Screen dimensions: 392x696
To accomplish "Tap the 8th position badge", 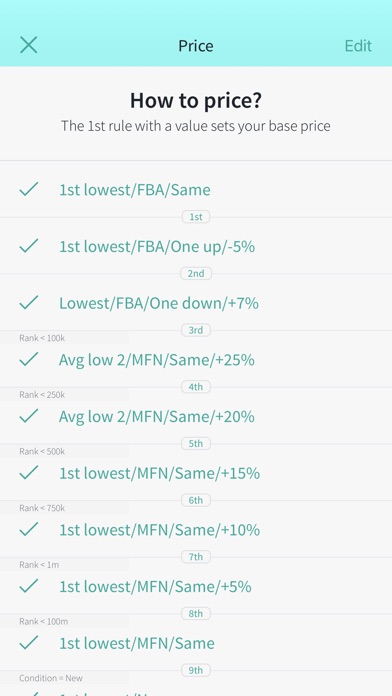I will 196,613.
